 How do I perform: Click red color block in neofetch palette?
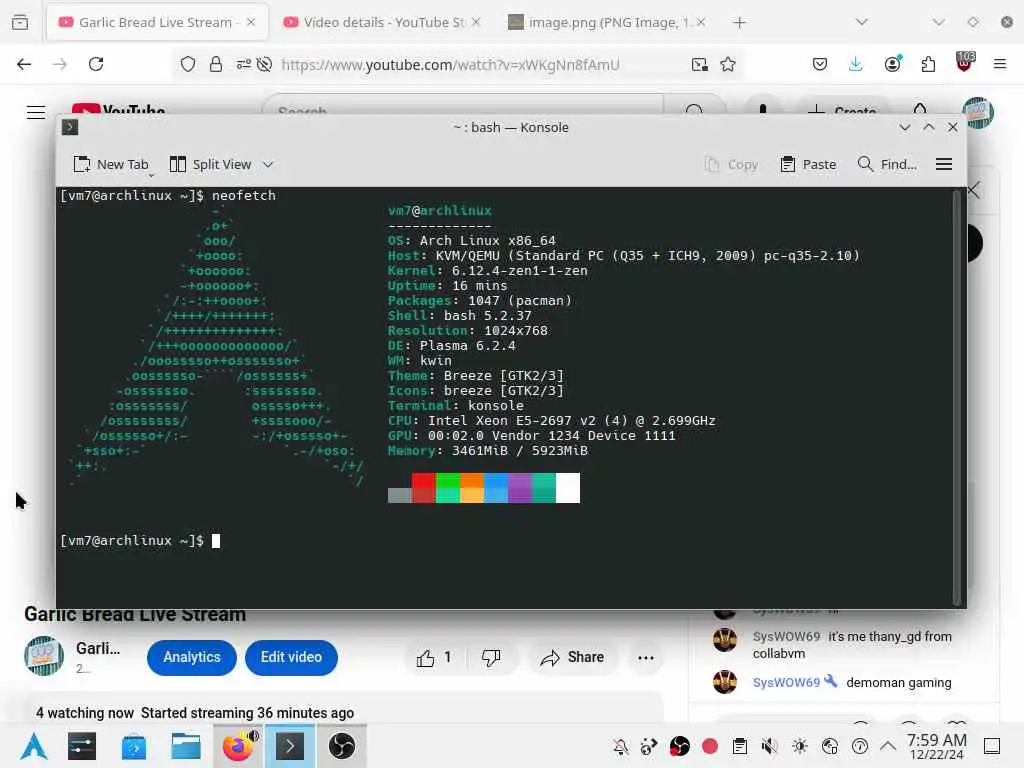(423, 488)
